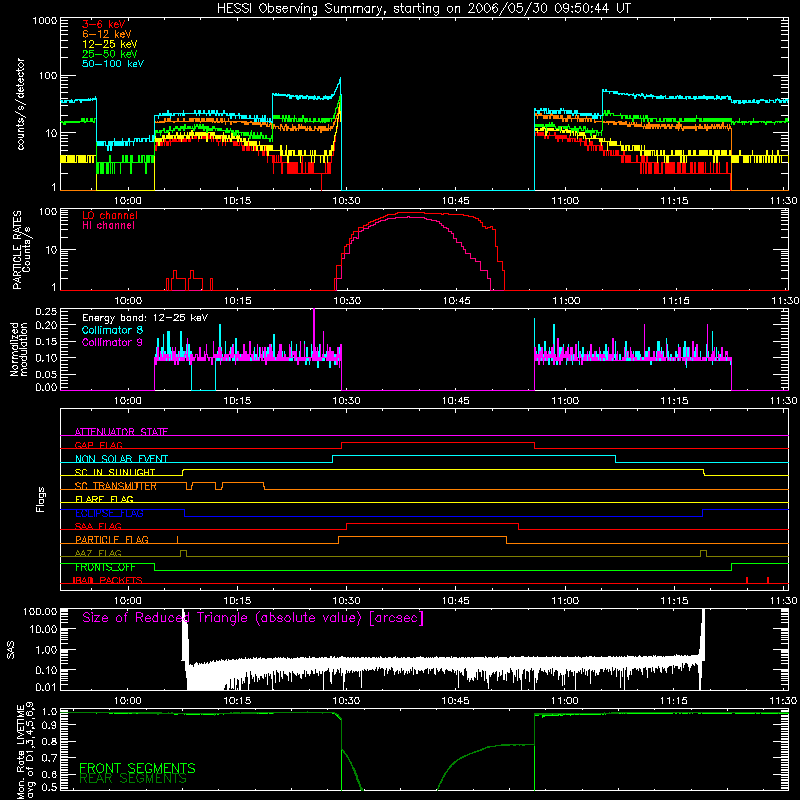Click the 10:45 time label under the counts plot
Viewport: 800px width, 800px height.
(x=455, y=201)
